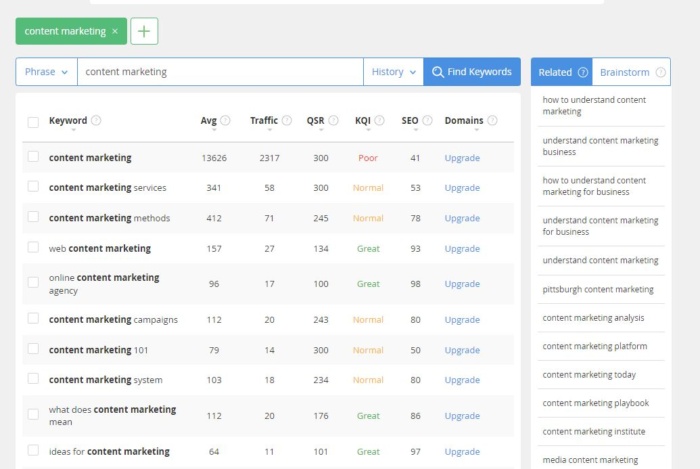Show the help tooltip on the Related tab
Screen dimensions: 700x469
[583, 72]
